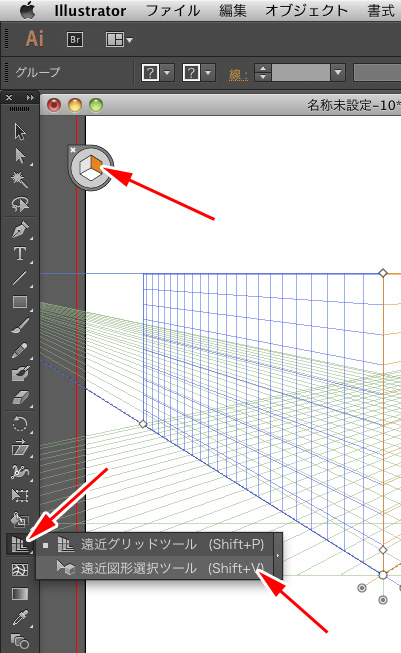The width and height of the screenshot is (401, 653).
Task: Click the 線 stroke panel link
Action: click(x=238, y=74)
